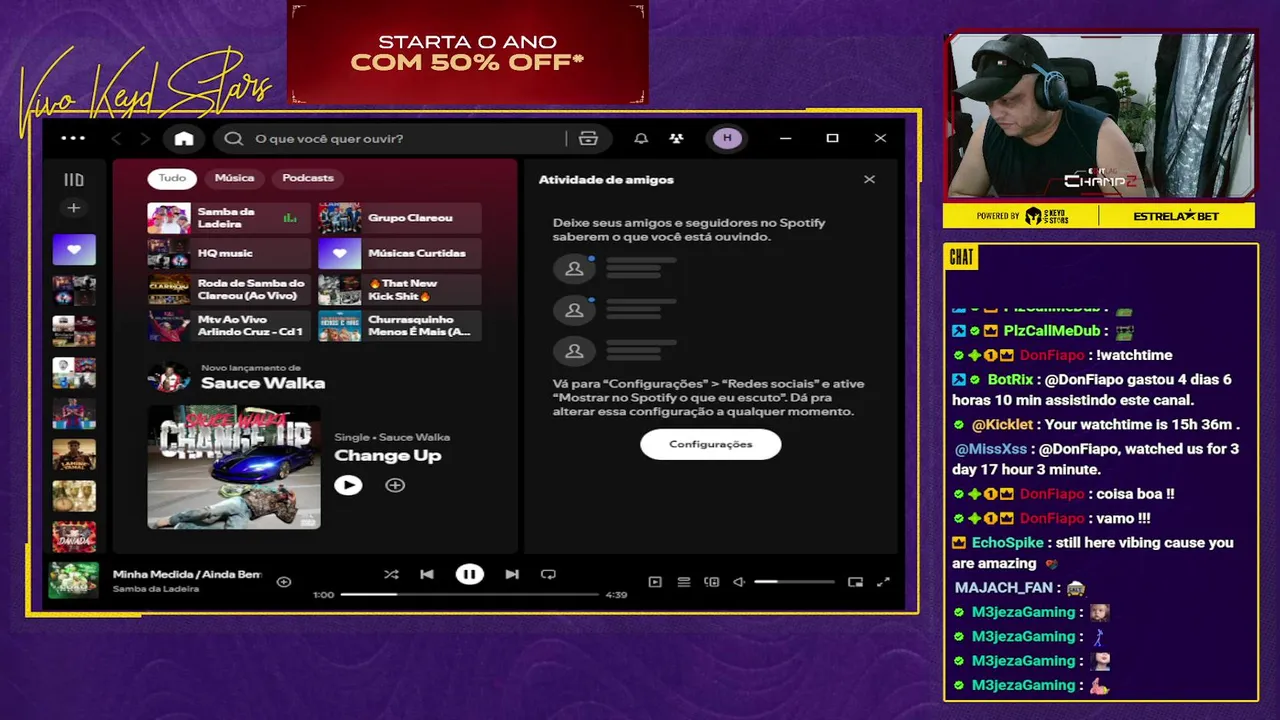1280x720 pixels.
Task: Click the EstrelaBet sponsor logo
Action: click(x=1177, y=216)
